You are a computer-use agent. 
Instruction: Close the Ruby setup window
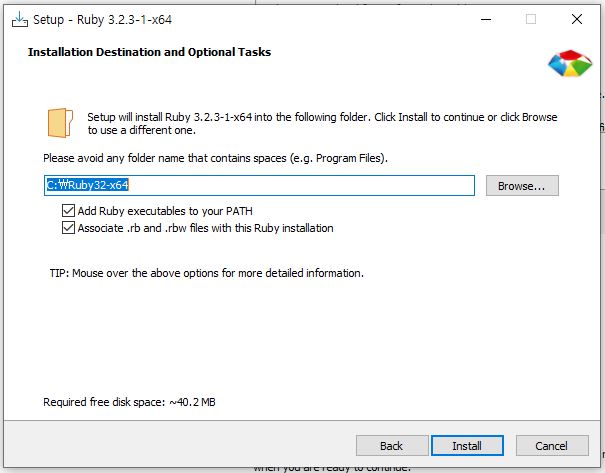point(577,19)
